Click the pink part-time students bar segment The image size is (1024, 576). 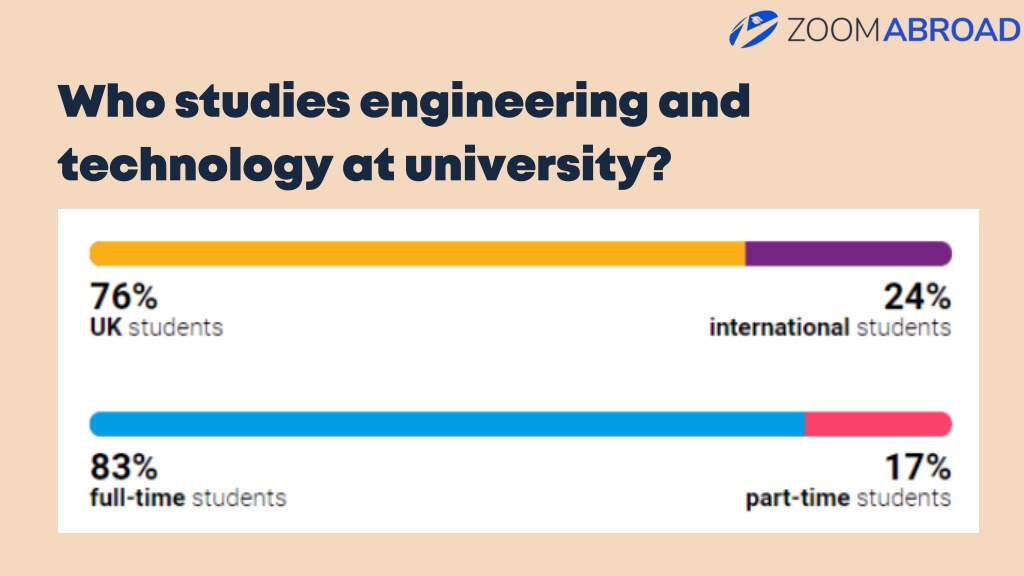pos(878,424)
